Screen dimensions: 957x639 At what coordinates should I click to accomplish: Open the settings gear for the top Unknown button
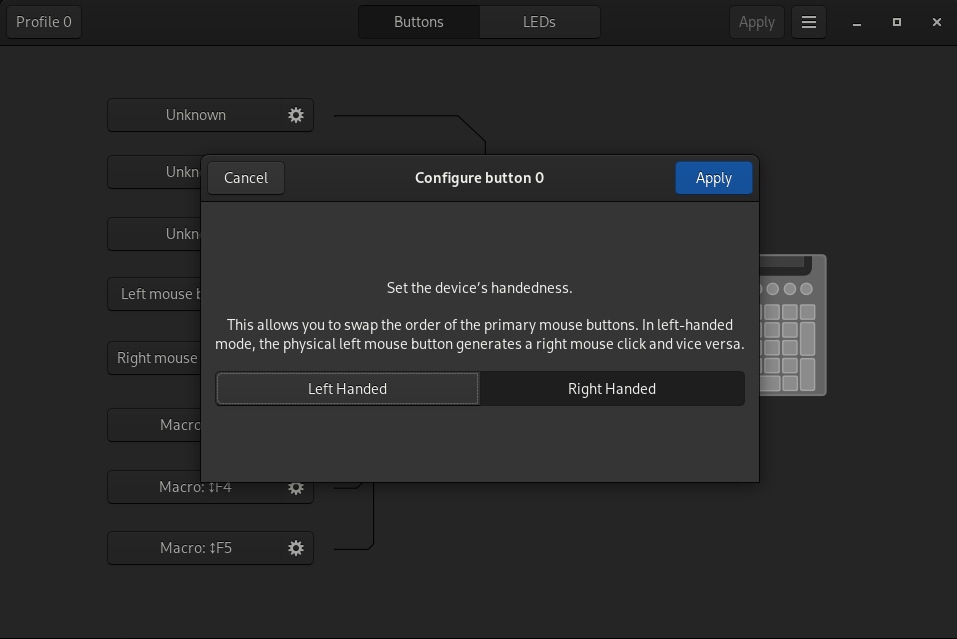[x=295, y=115]
